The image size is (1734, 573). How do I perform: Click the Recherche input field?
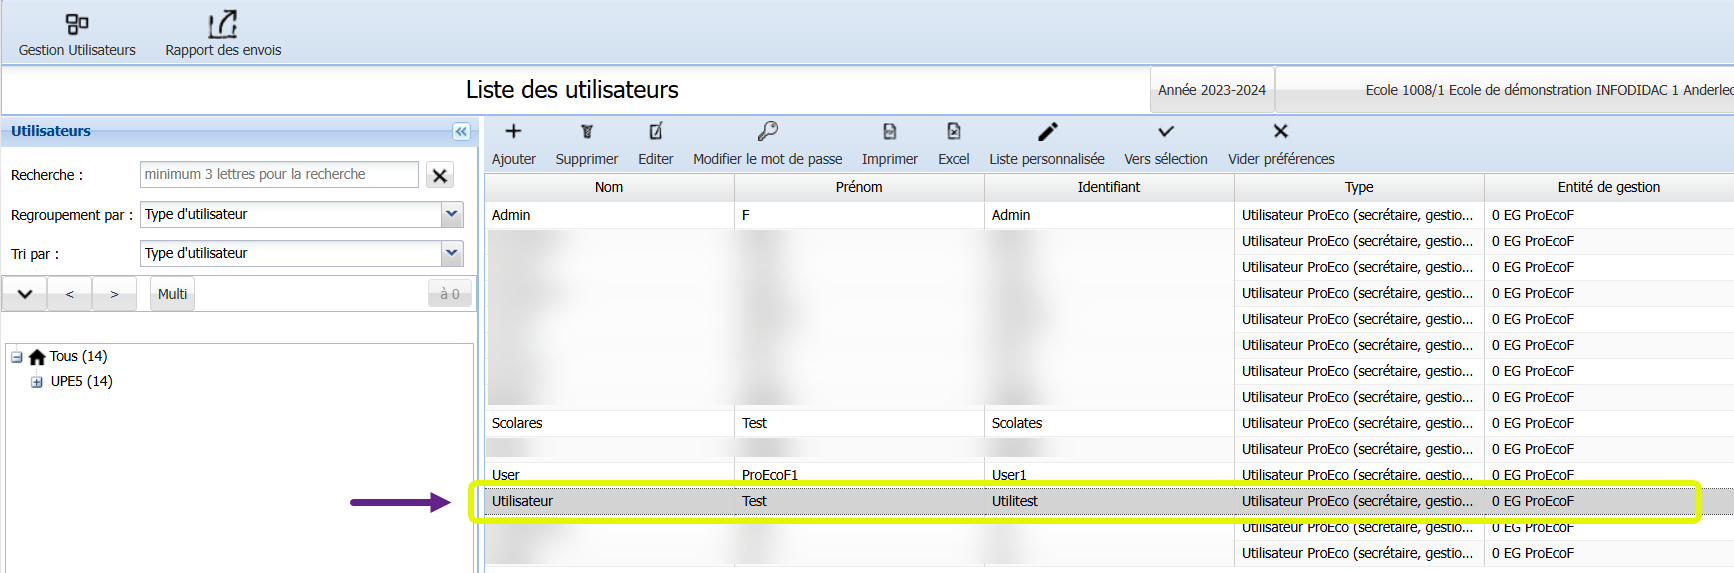(x=279, y=174)
